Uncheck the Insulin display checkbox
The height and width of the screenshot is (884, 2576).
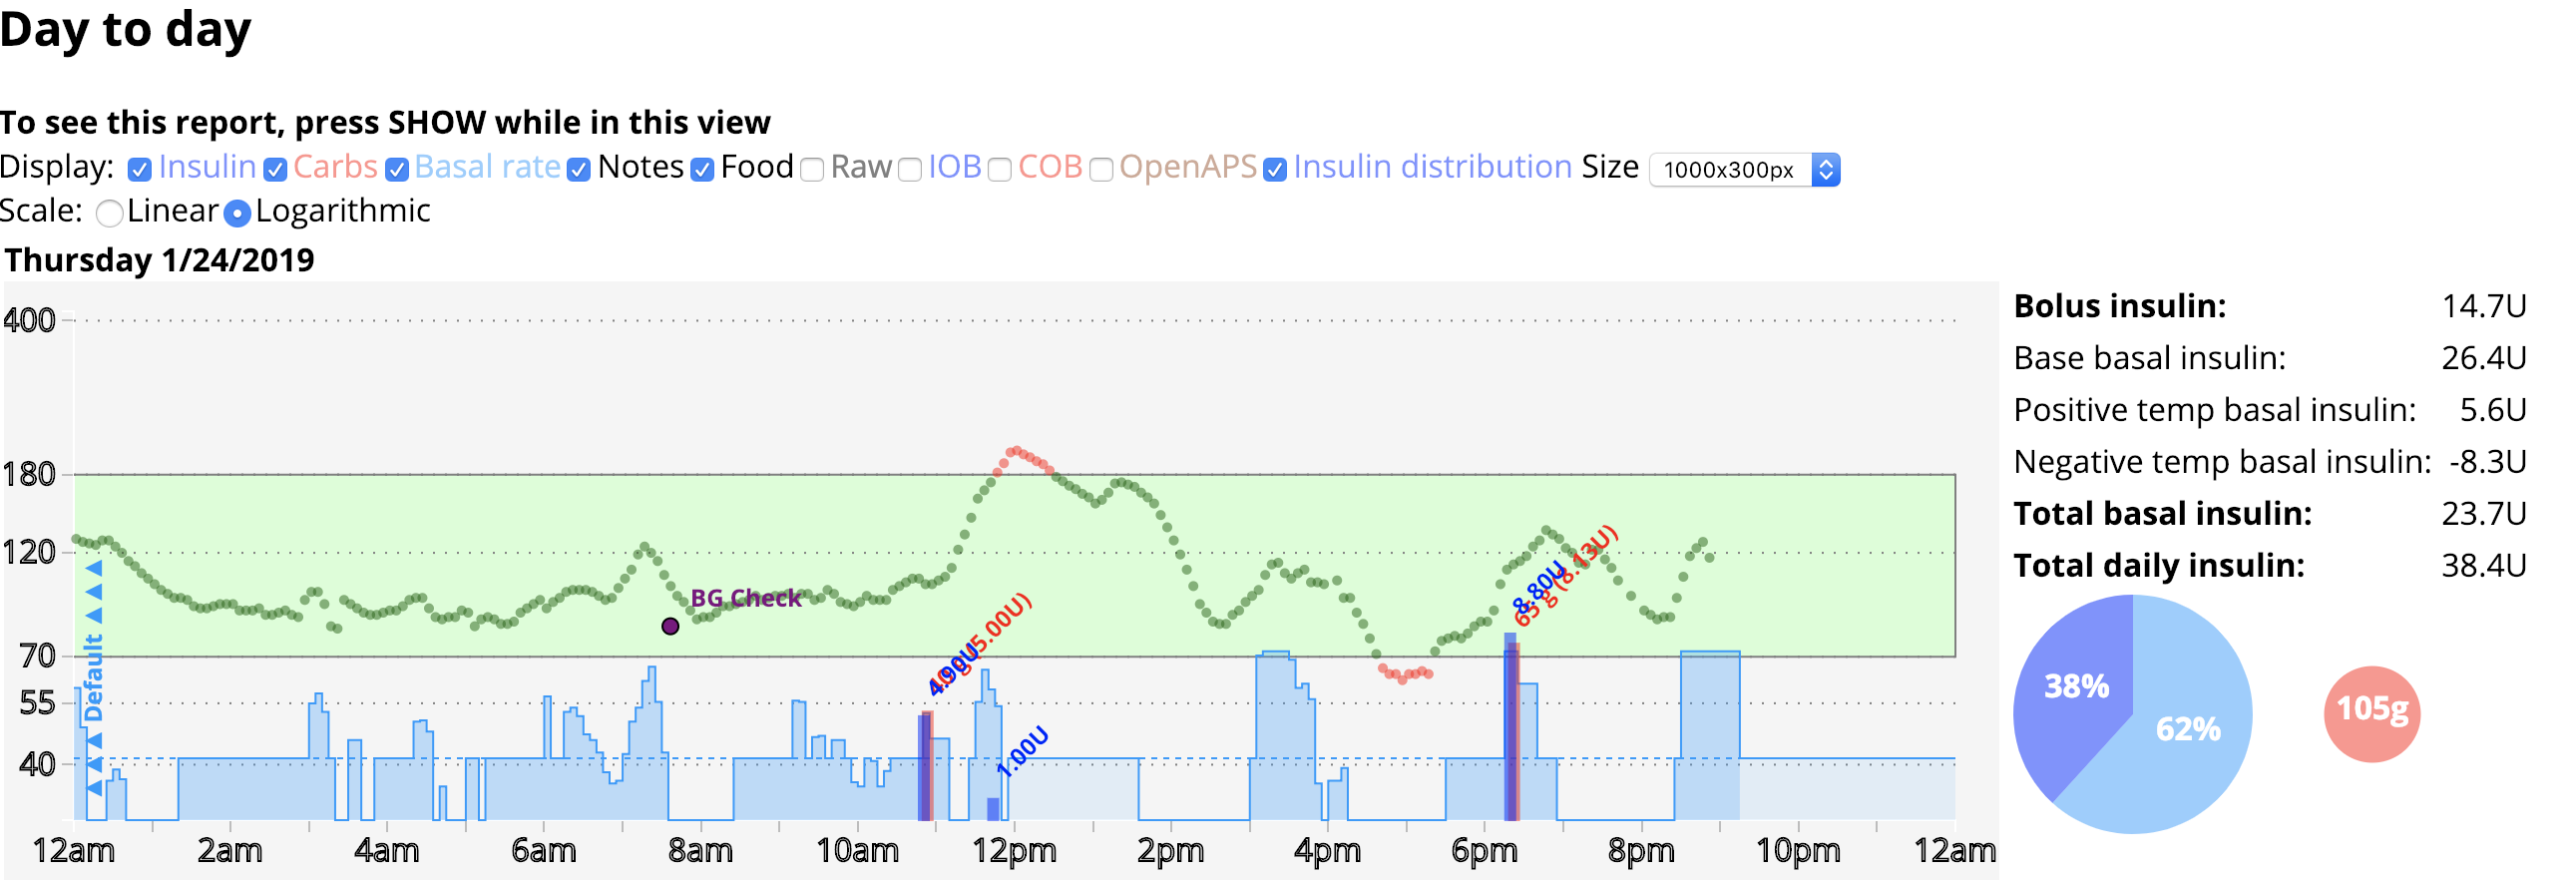(x=140, y=170)
